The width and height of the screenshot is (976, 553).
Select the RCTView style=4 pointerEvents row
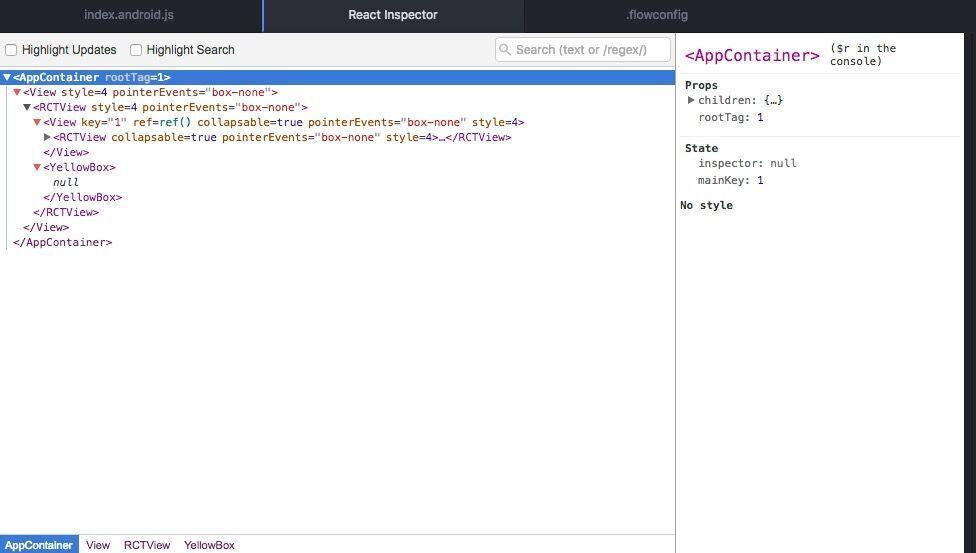tap(170, 107)
